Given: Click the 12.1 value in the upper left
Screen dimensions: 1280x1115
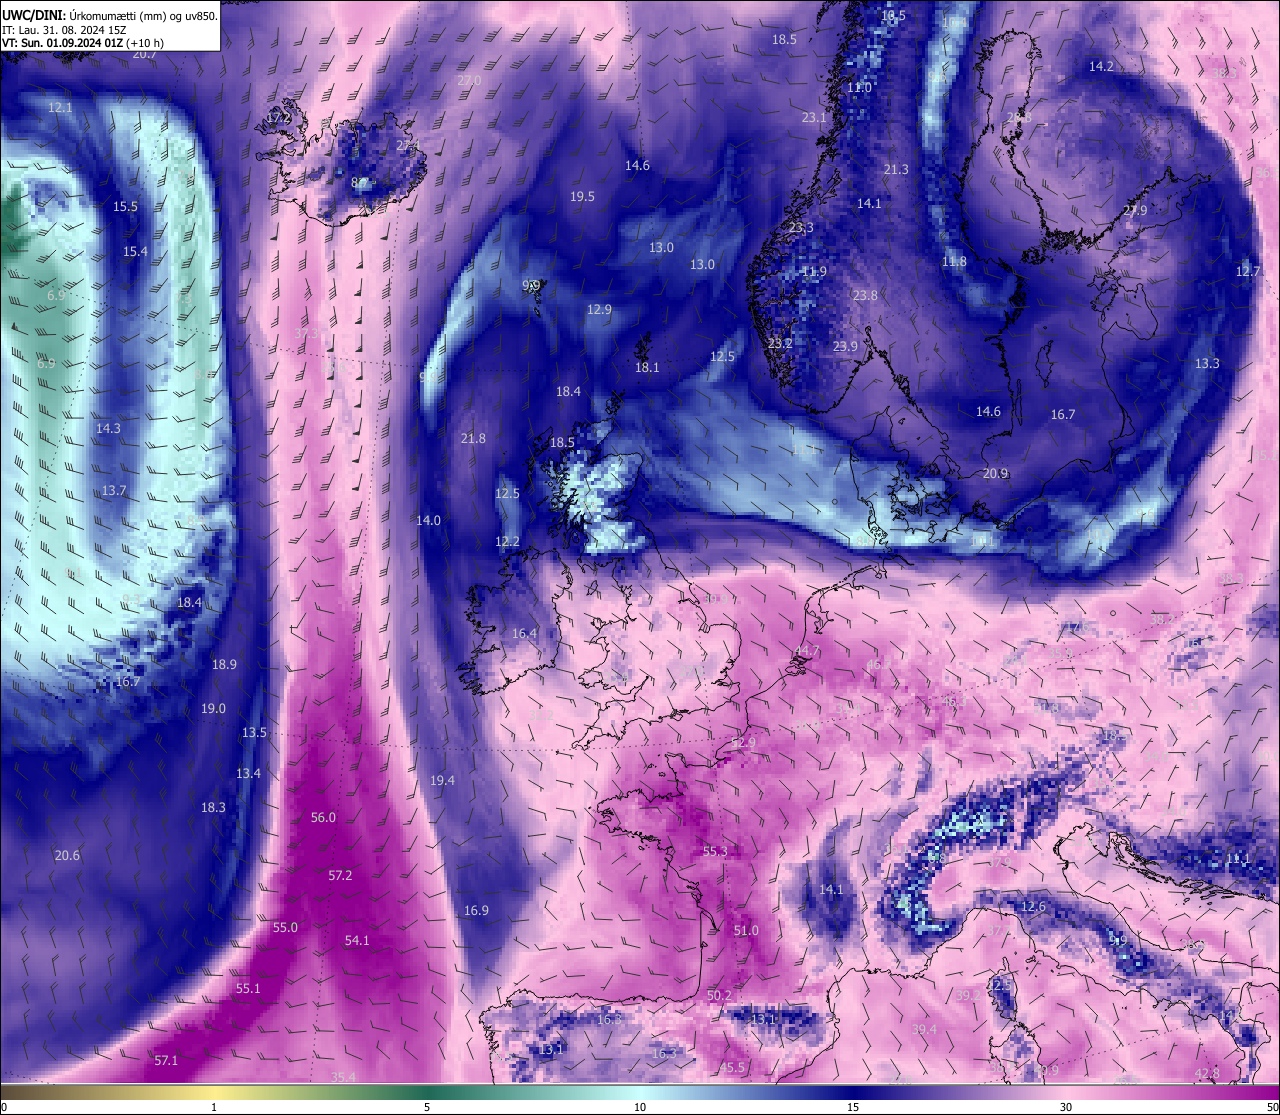Looking at the screenshot, I should [60, 107].
